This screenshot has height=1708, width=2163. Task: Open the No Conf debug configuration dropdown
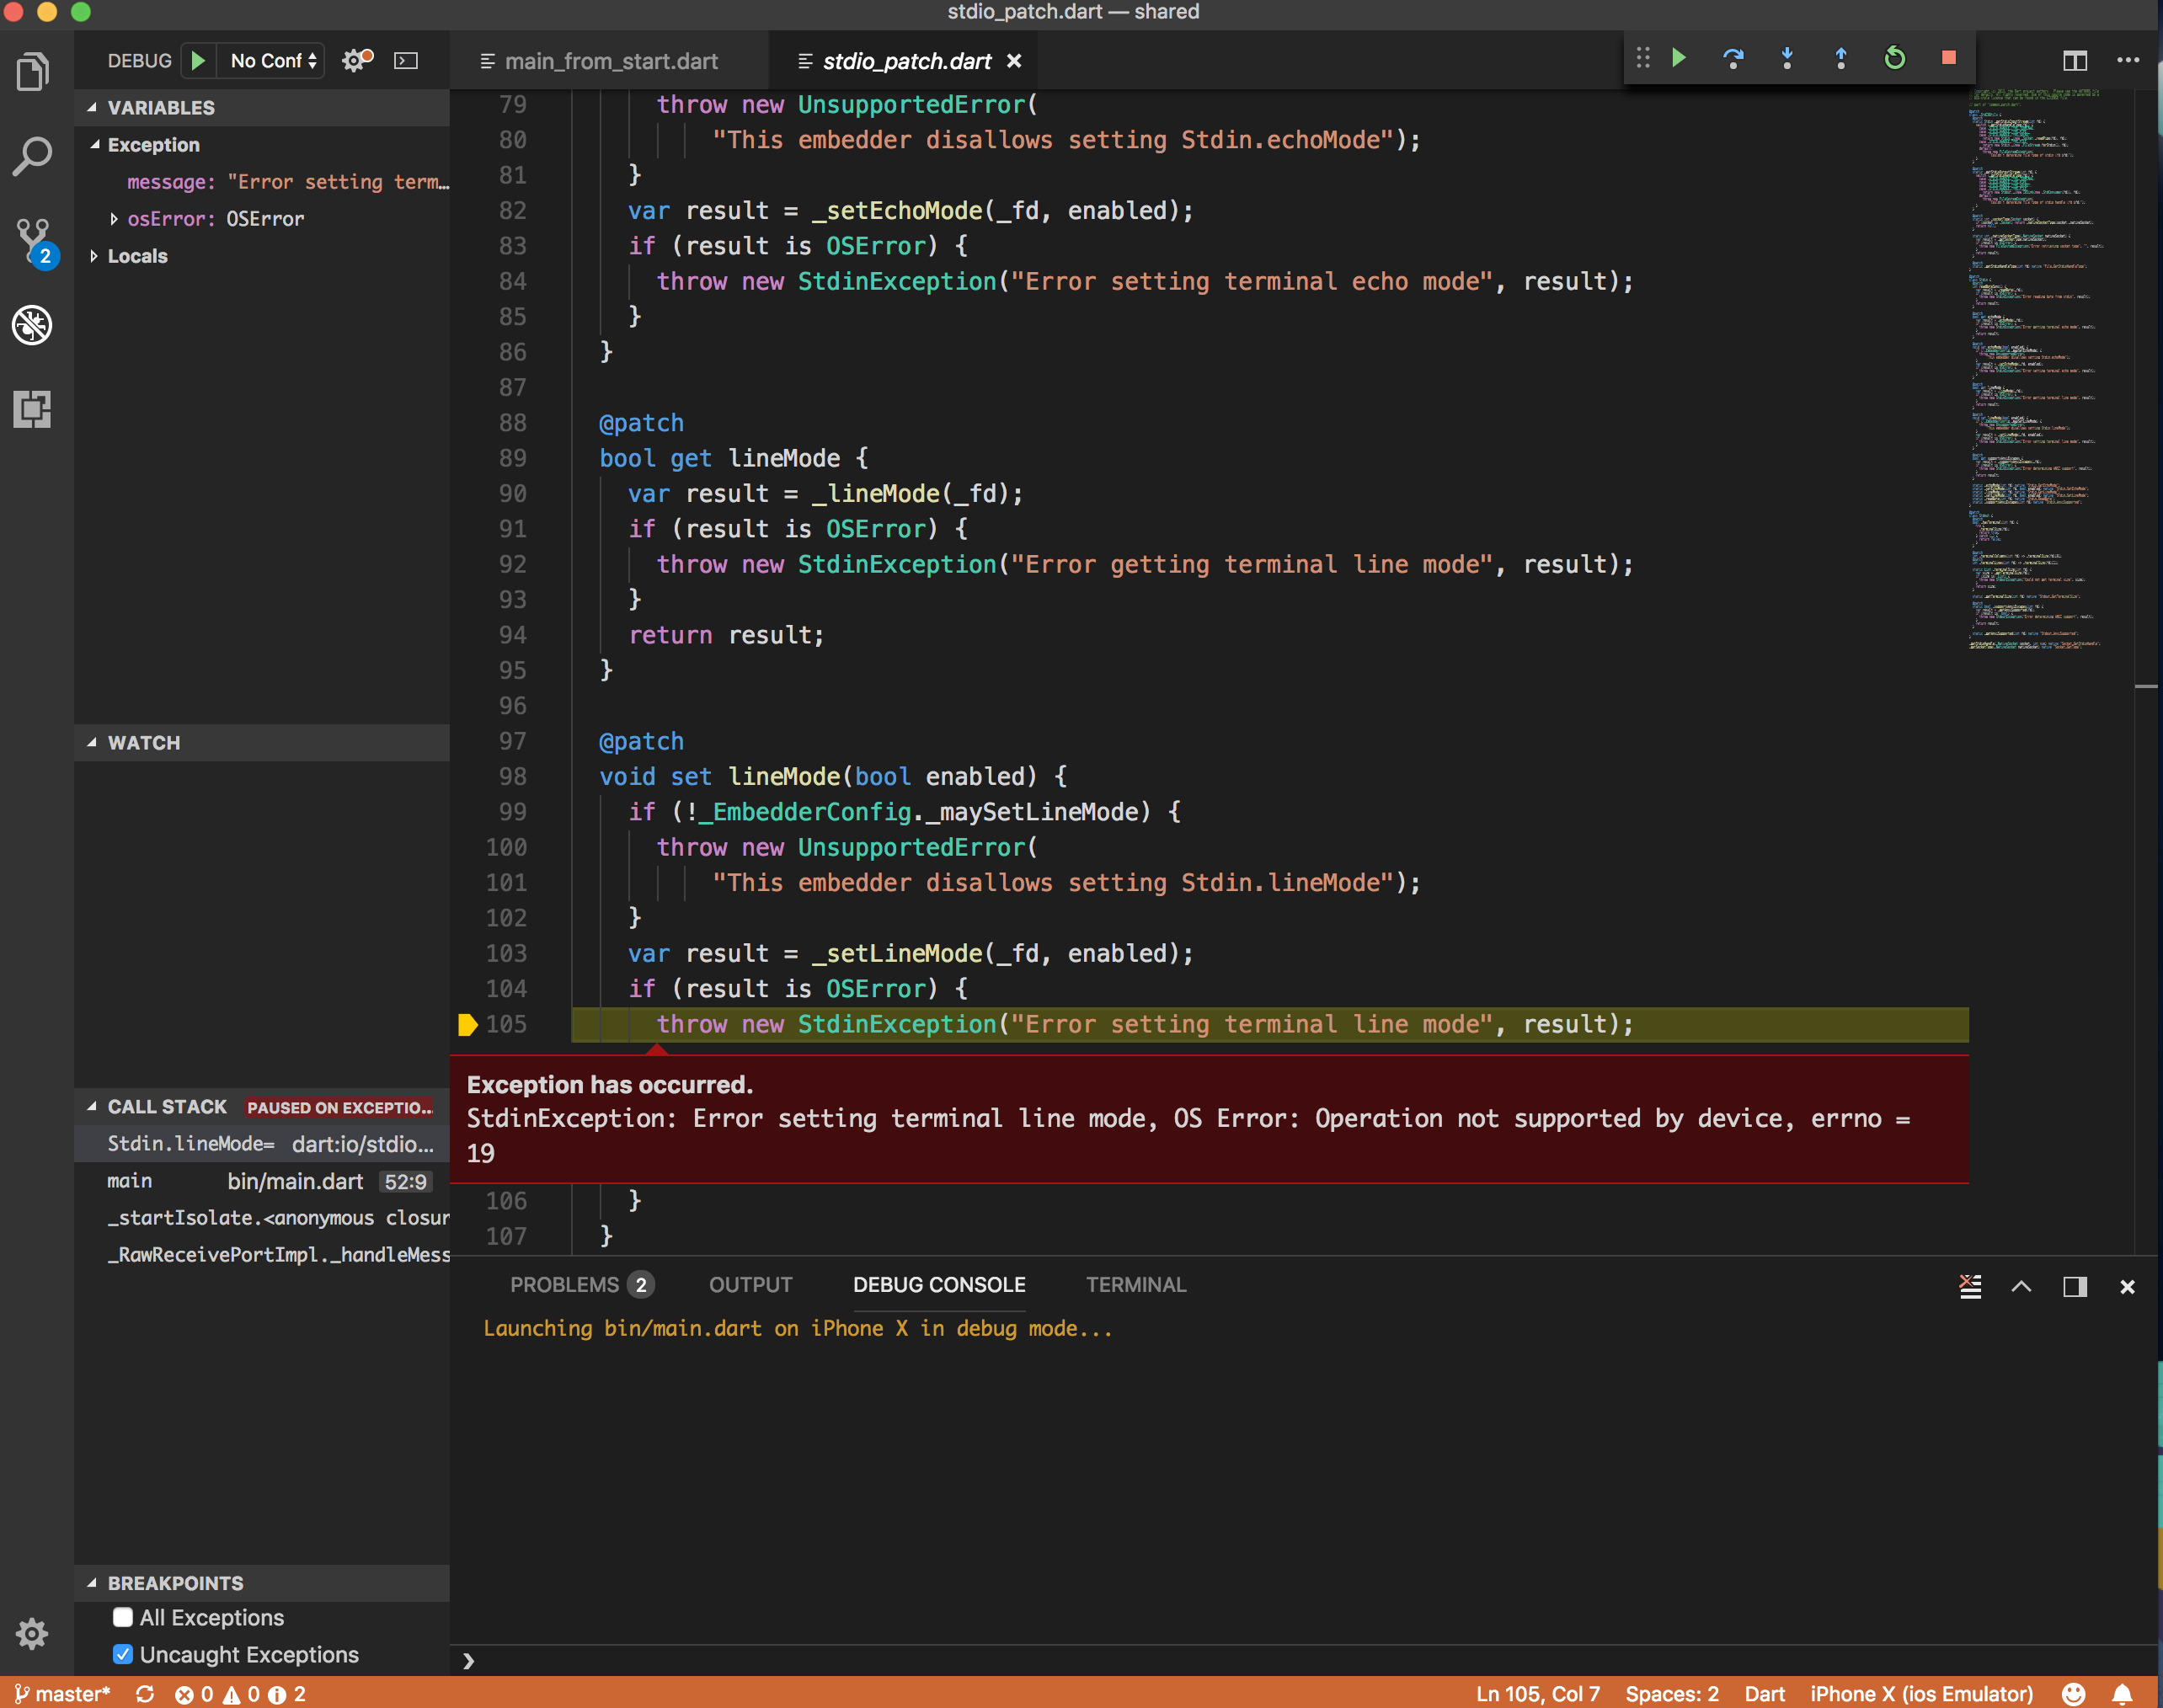[270, 60]
